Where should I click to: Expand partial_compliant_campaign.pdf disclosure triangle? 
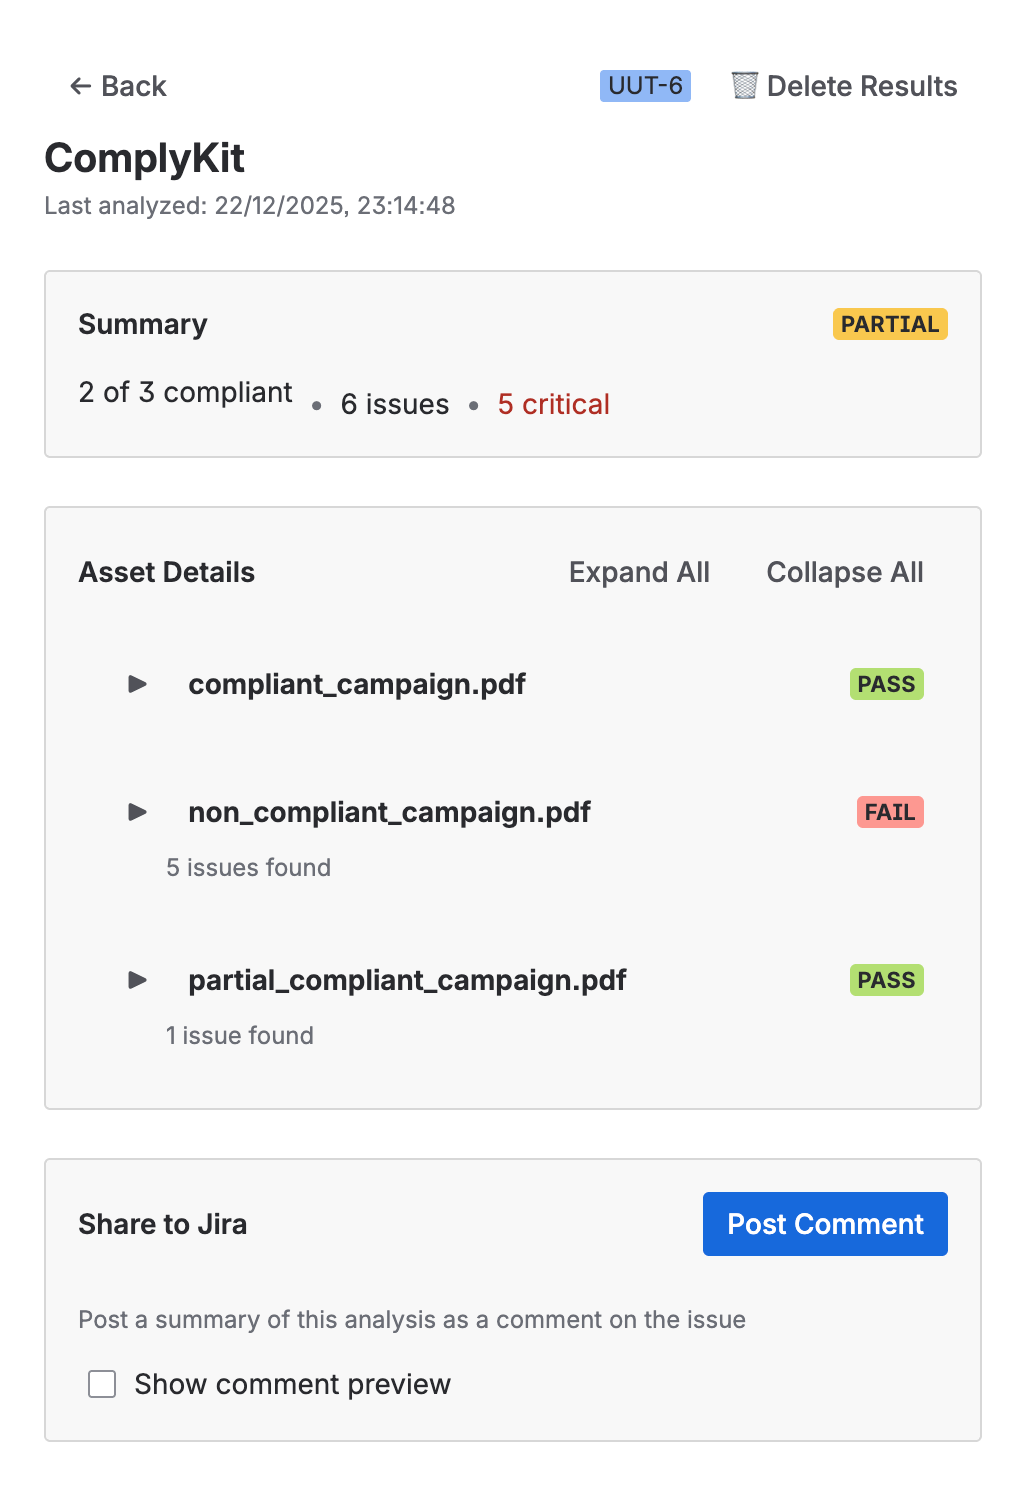point(138,980)
